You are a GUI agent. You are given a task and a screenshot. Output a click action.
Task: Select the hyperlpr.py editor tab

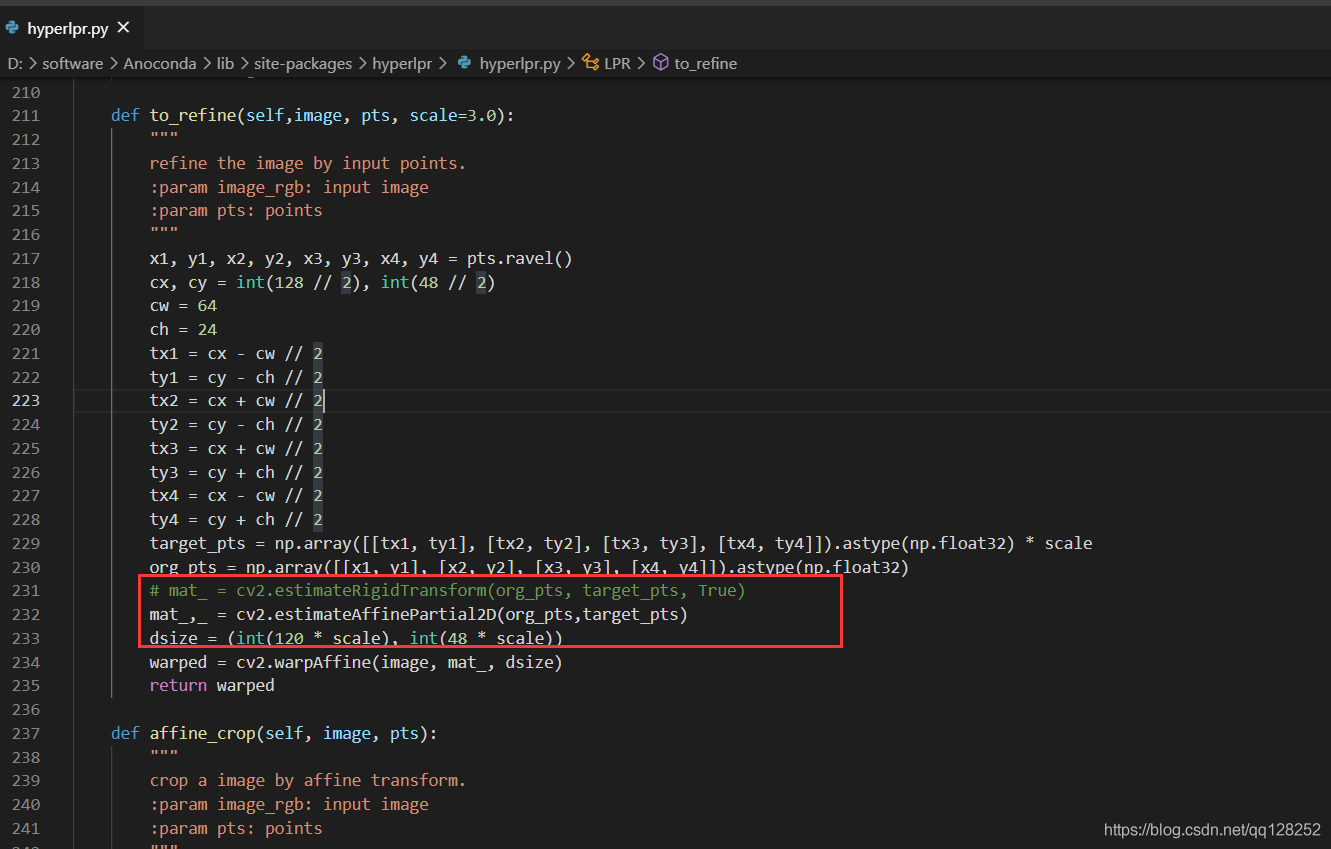click(67, 29)
